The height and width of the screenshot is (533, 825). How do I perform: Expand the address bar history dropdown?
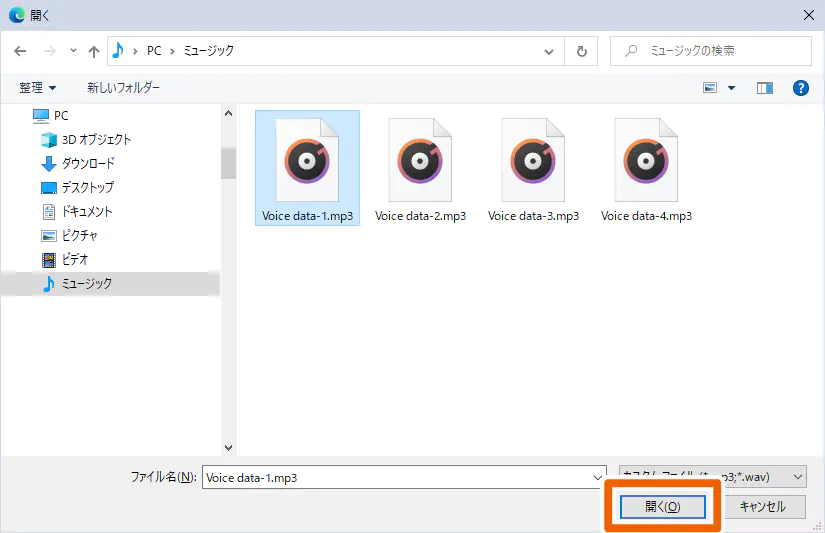point(549,51)
